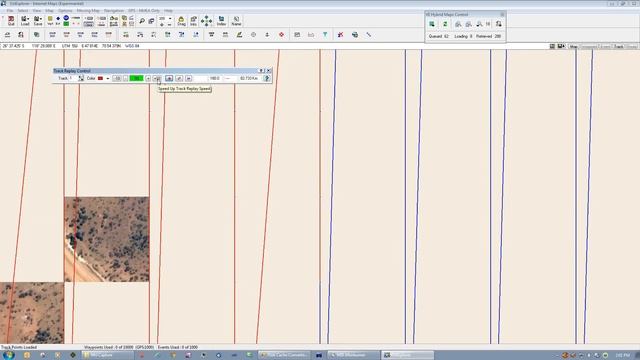Toggle the pin button on Track Replay Control
Image resolution: width=640 pixels, height=360 pixels.
[x=262, y=71]
